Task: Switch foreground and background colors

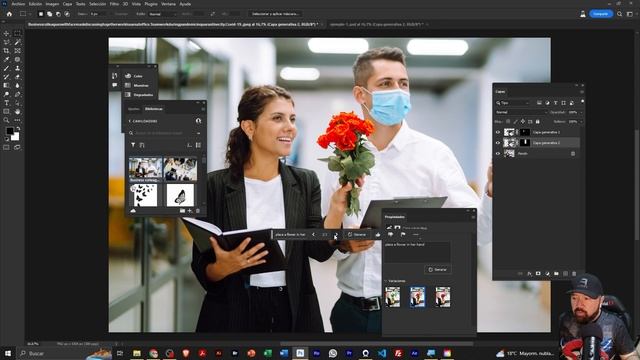Action: coord(18,129)
